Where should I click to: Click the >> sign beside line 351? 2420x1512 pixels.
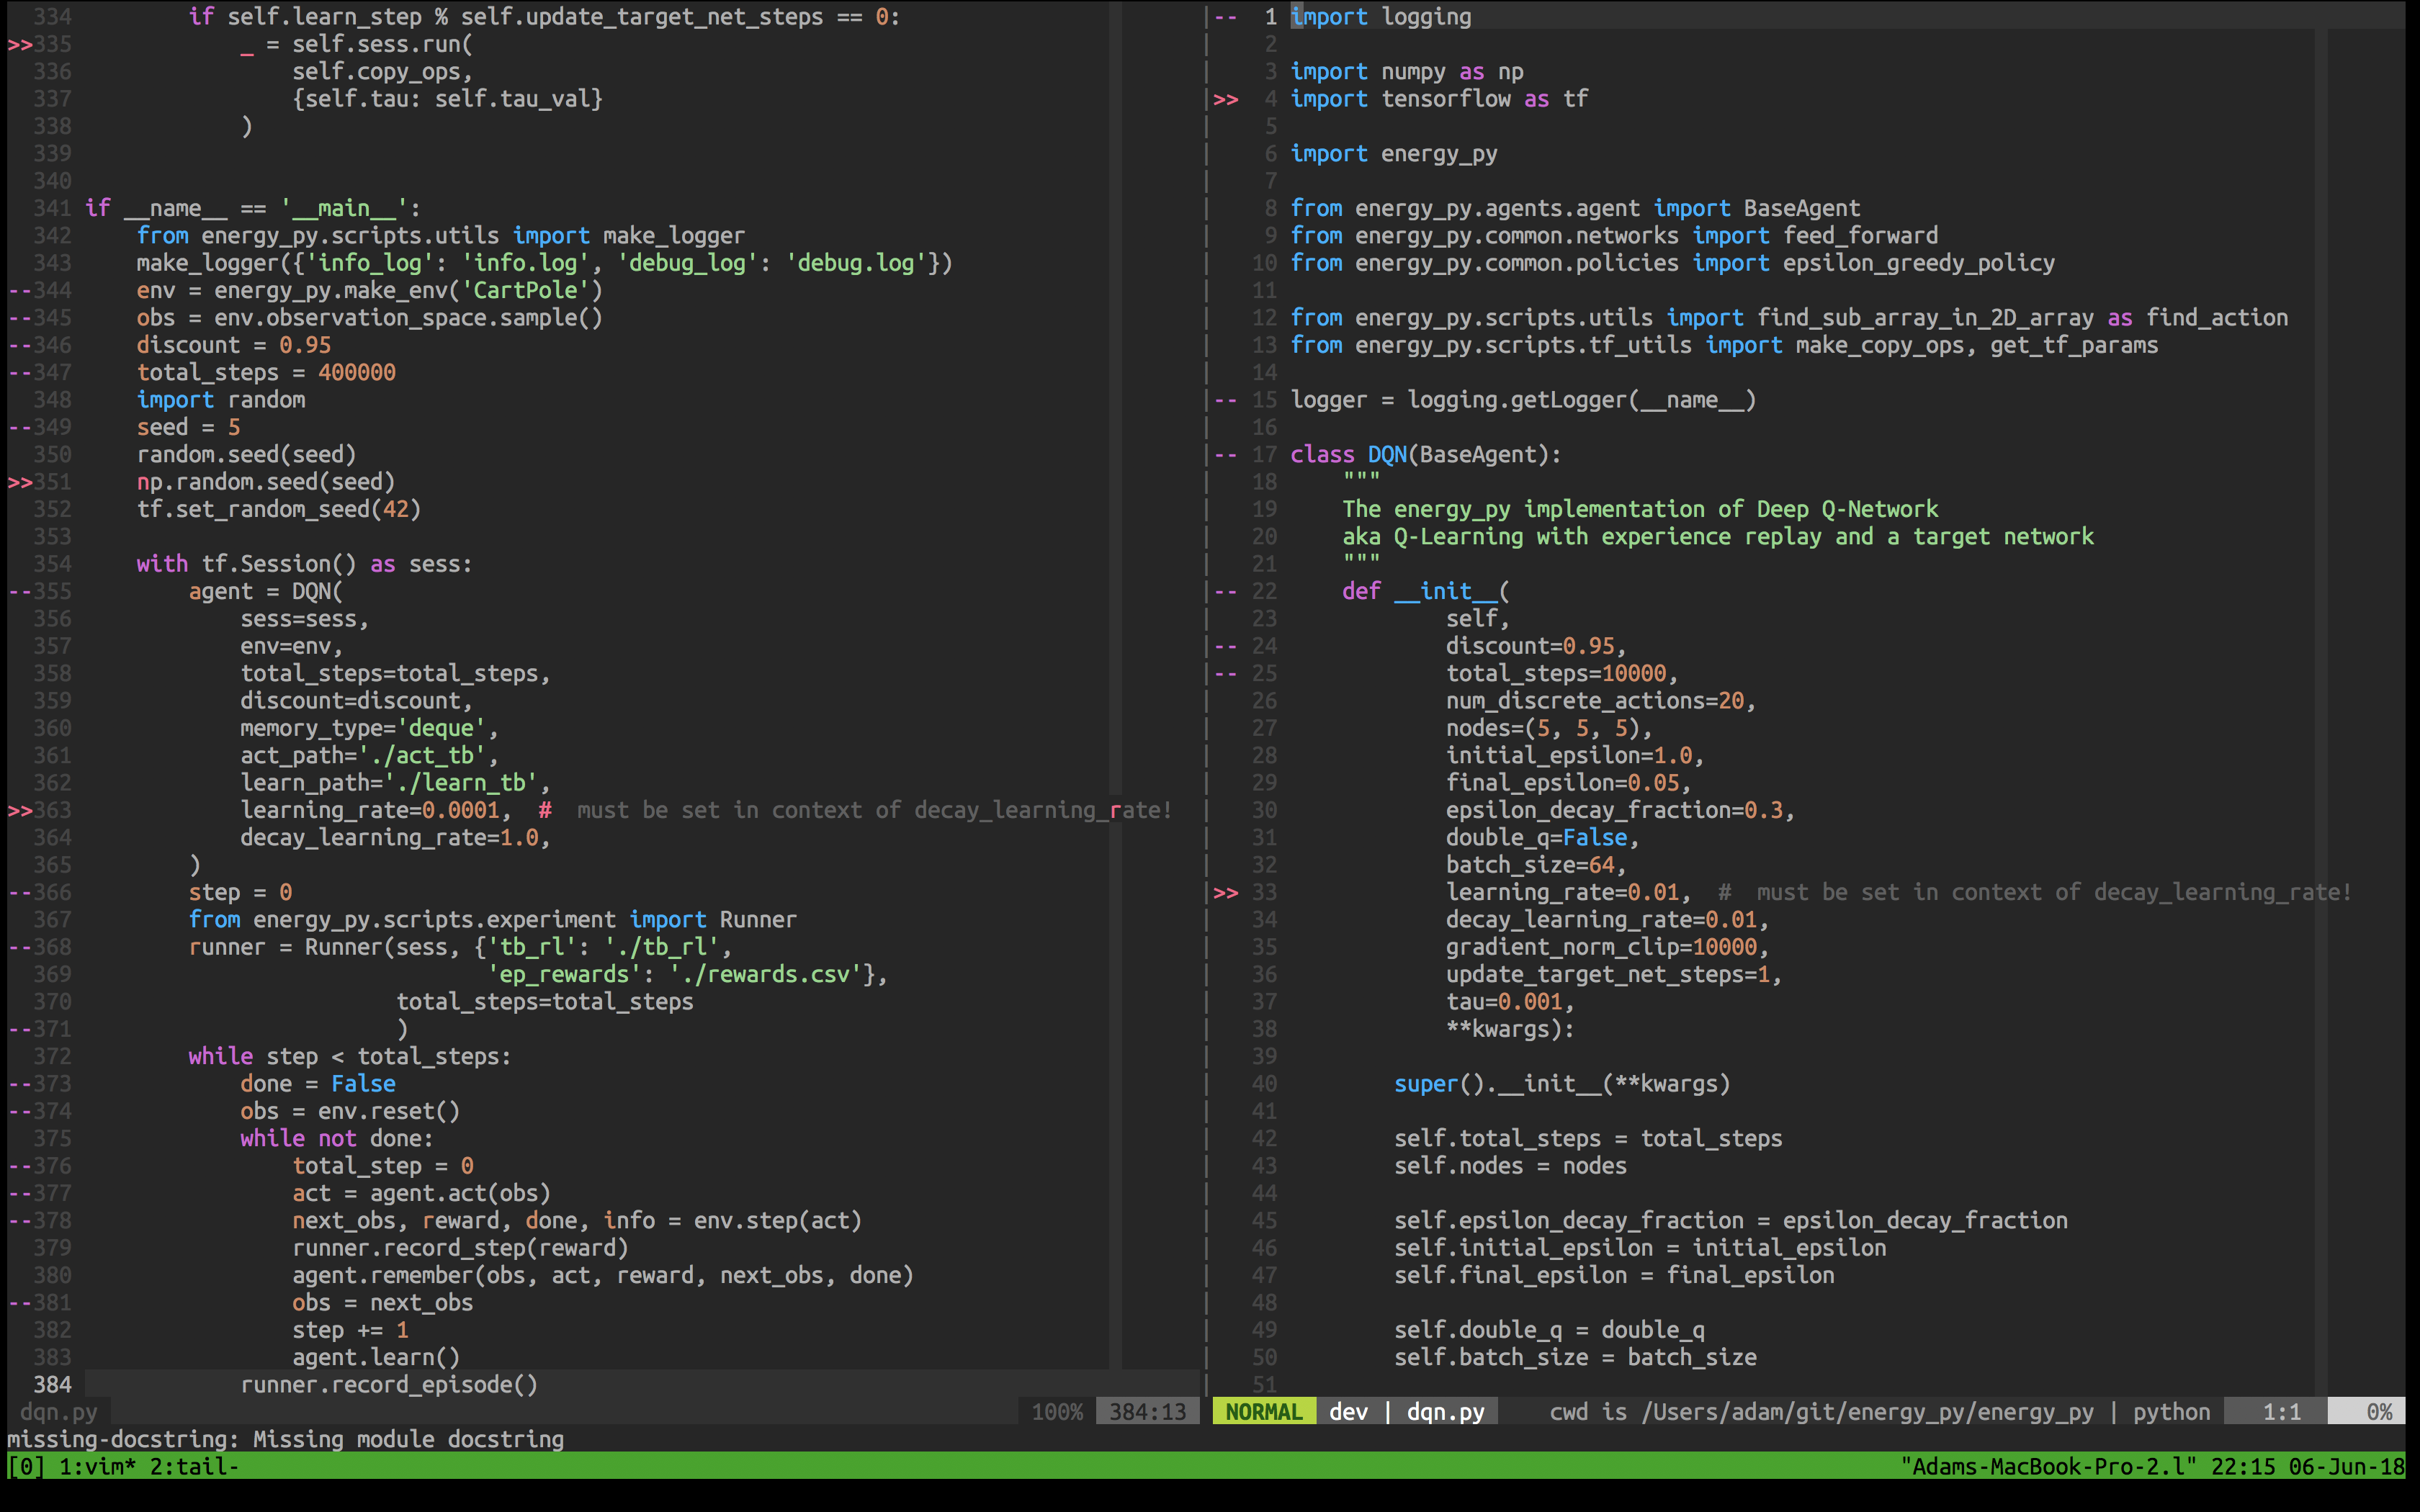(x=20, y=482)
